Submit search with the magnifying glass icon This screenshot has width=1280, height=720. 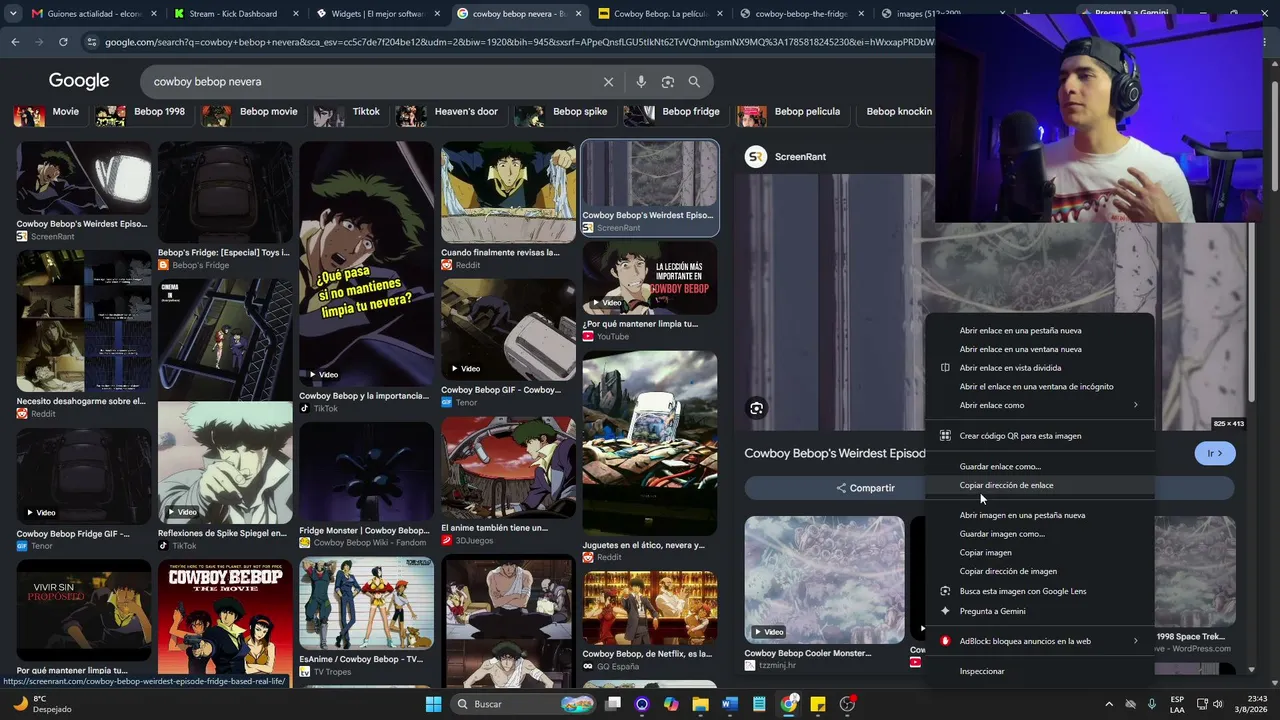pos(694,82)
